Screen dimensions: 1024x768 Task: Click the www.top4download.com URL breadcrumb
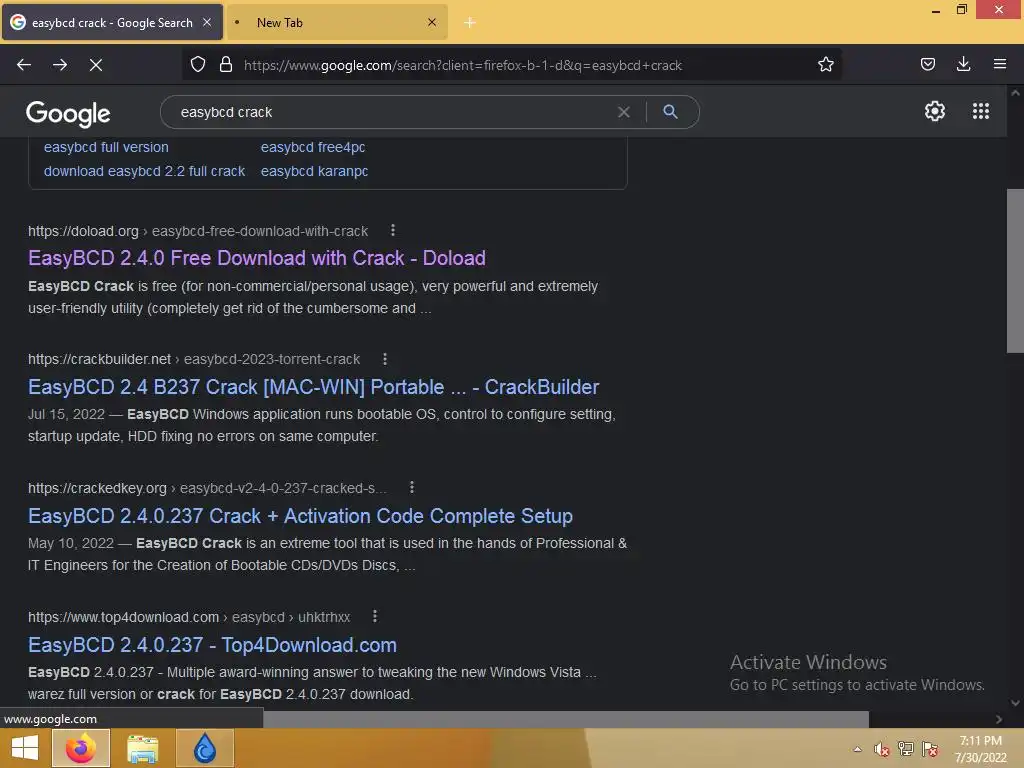tap(189, 617)
